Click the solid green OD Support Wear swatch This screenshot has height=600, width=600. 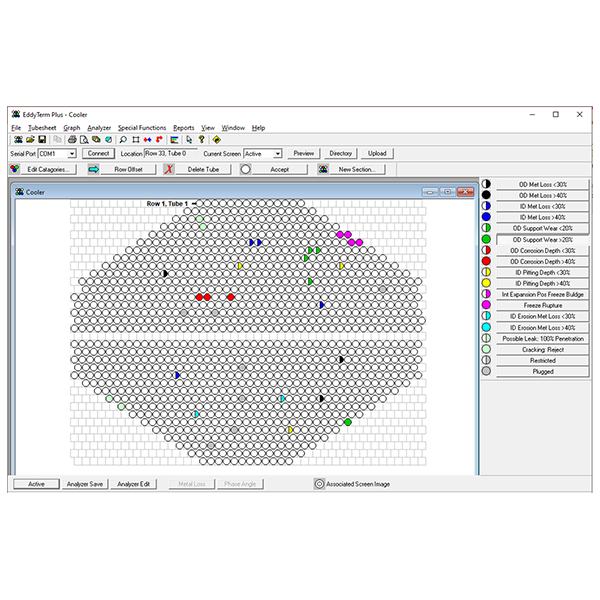click(x=486, y=239)
